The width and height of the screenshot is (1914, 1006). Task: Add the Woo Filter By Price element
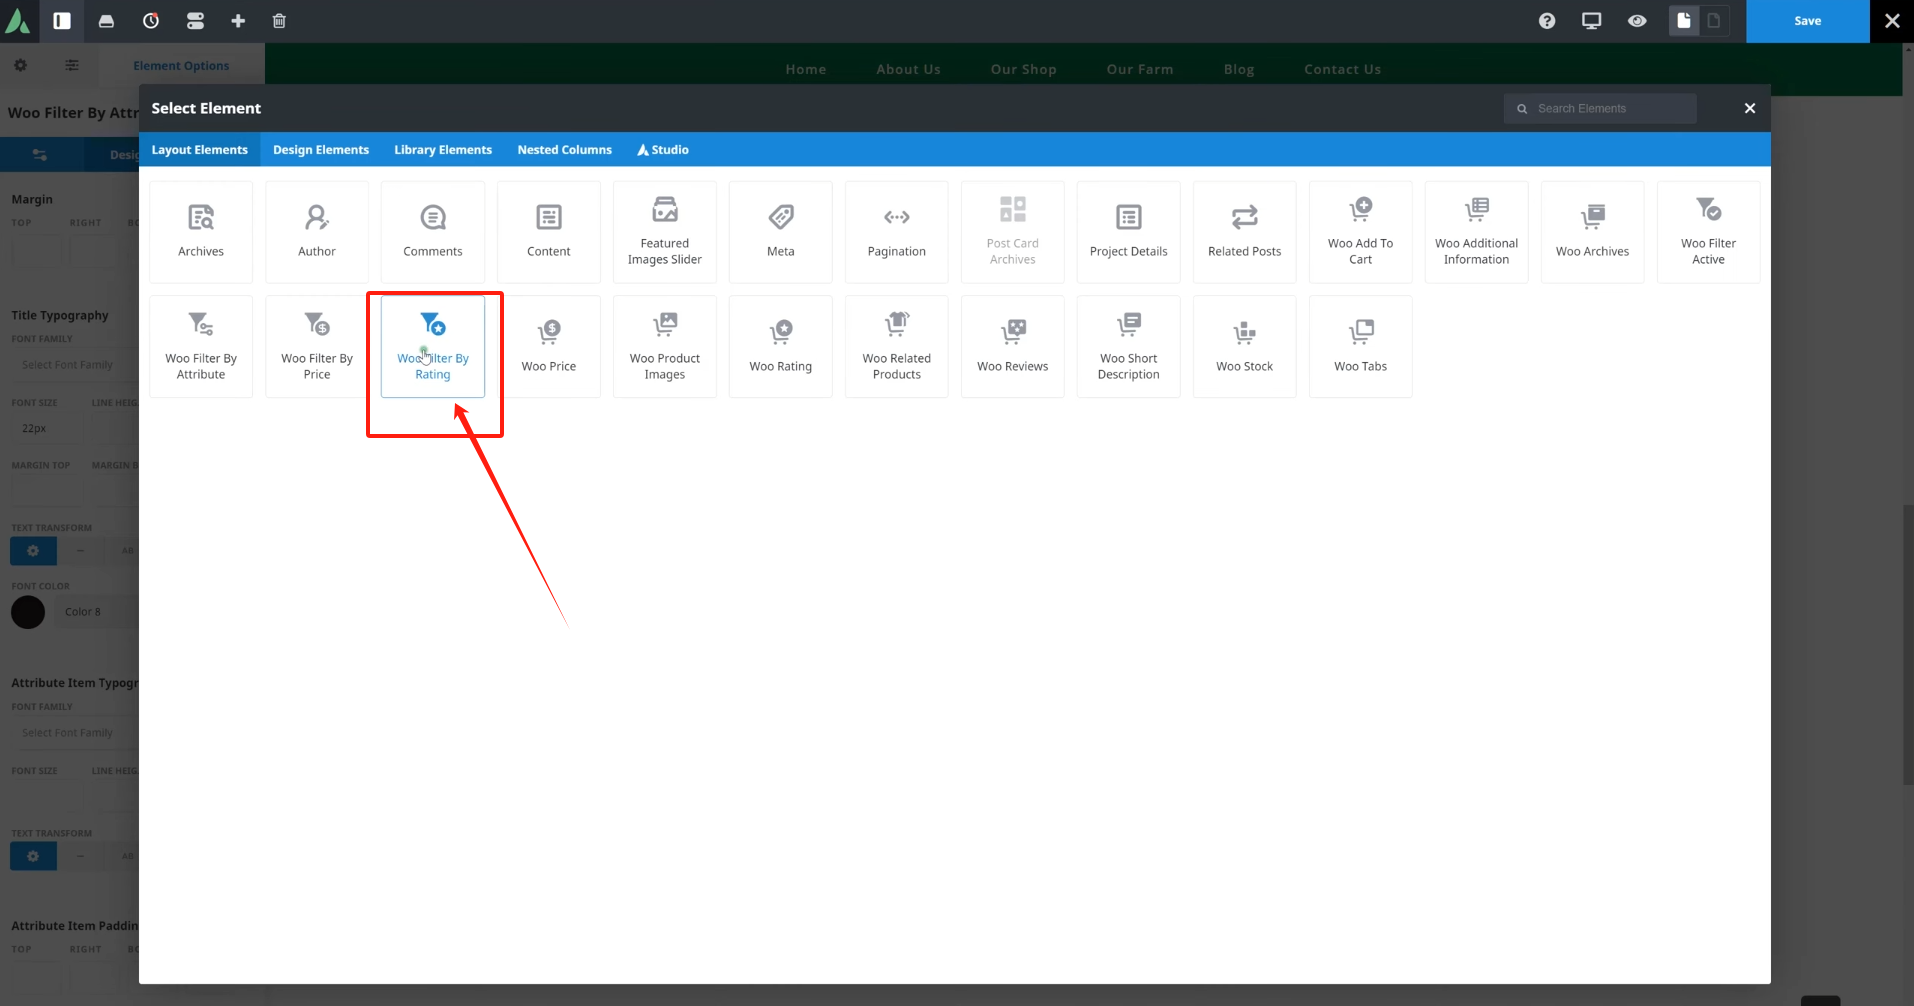click(x=317, y=346)
